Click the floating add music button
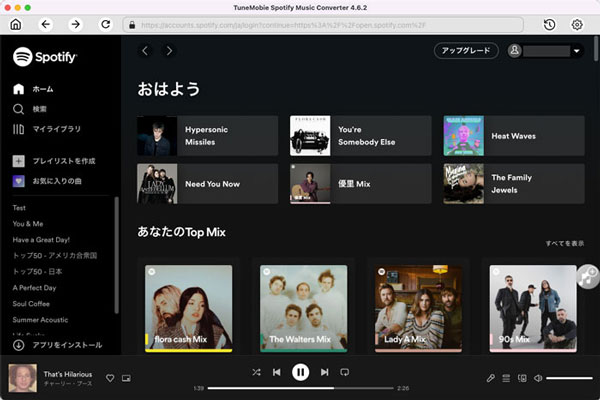This screenshot has width=600, height=400. pos(588,276)
